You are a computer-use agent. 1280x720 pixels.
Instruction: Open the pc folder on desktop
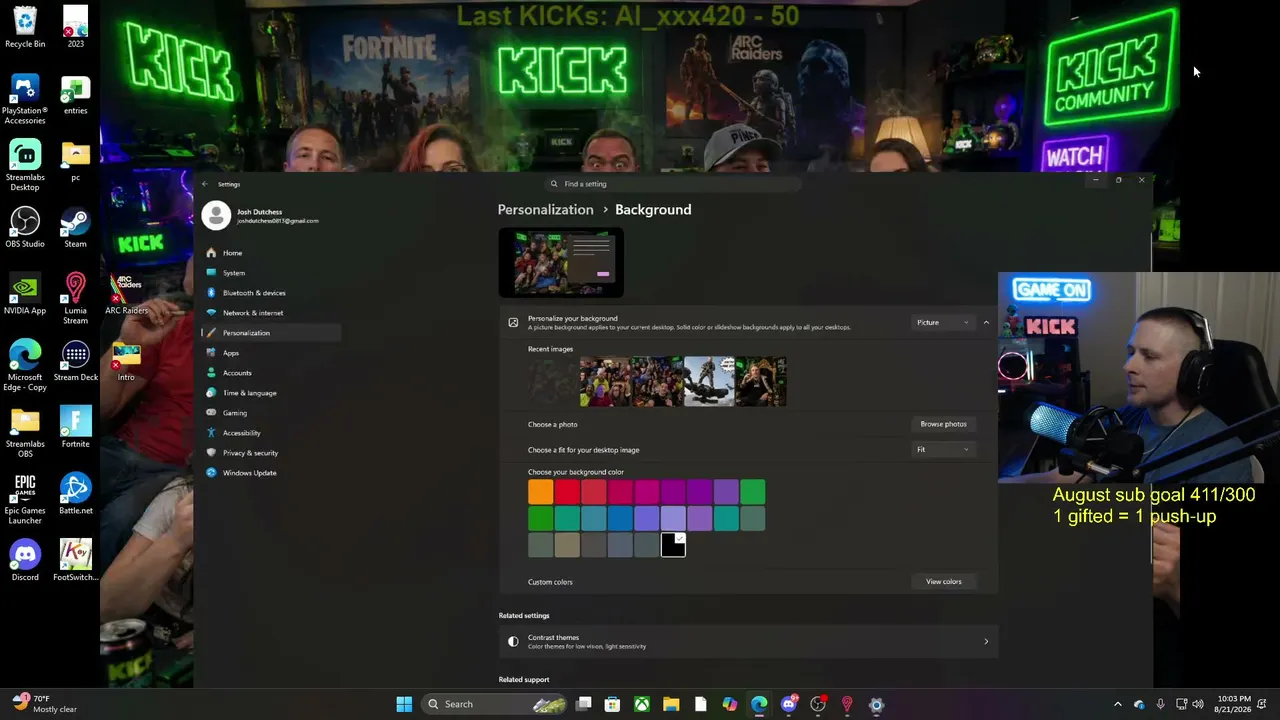click(x=76, y=161)
